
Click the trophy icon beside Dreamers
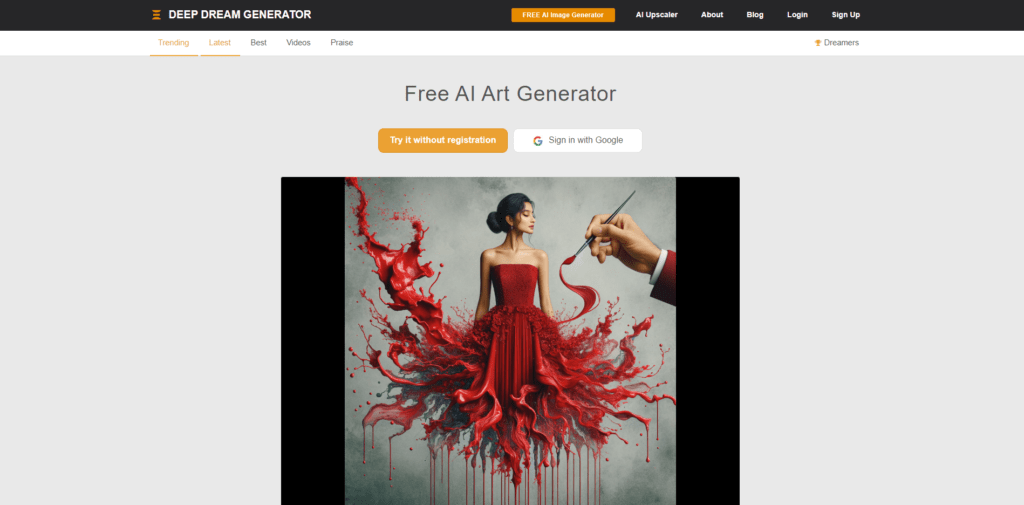pyautogui.click(x=818, y=43)
